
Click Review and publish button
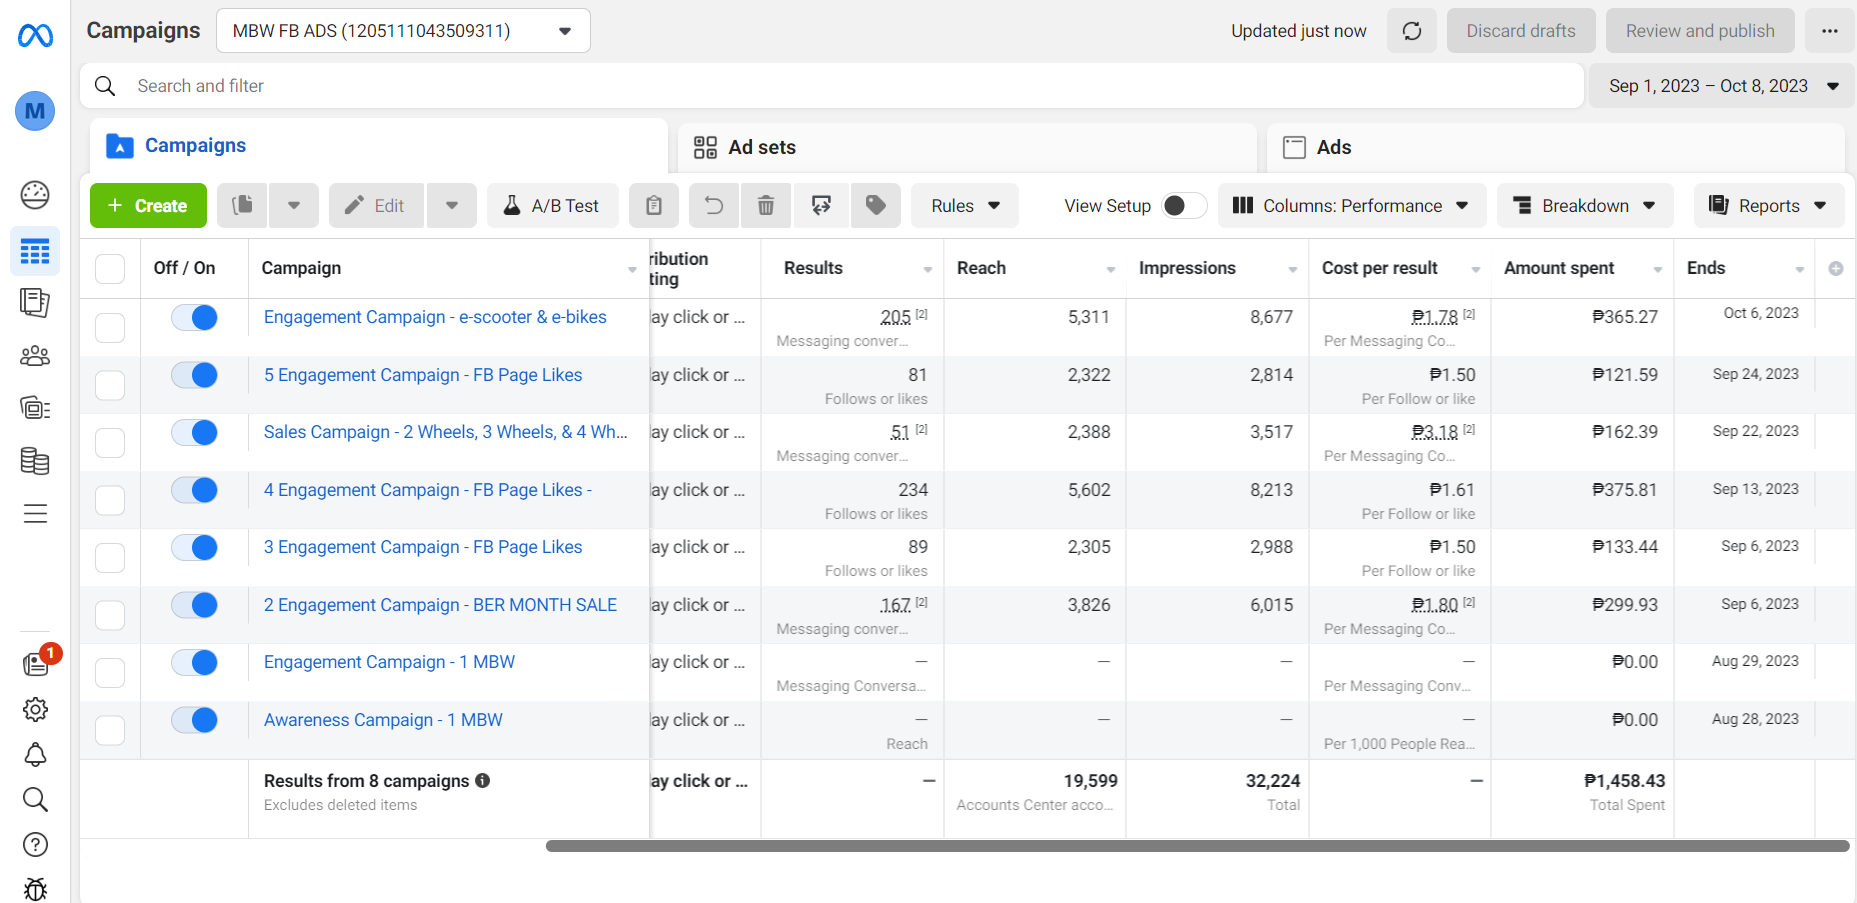(1700, 31)
